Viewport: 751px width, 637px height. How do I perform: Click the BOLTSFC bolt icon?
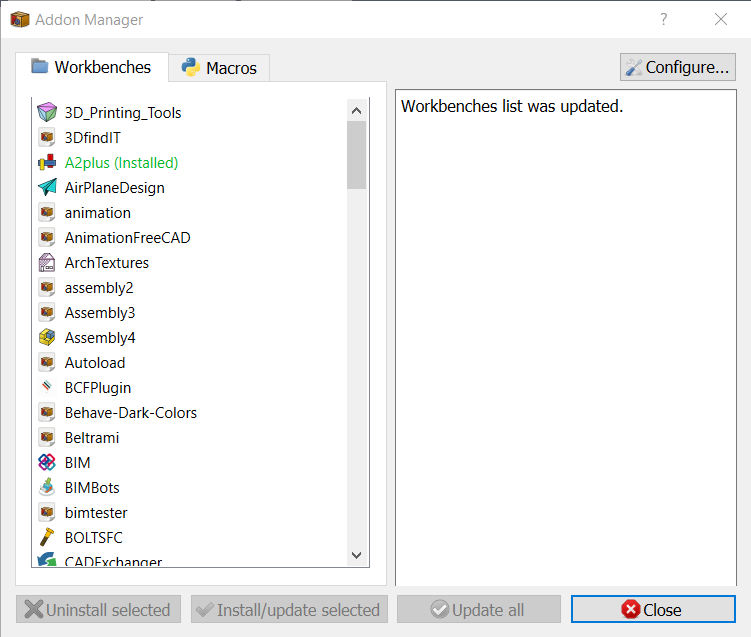pyautogui.click(x=47, y=537)
